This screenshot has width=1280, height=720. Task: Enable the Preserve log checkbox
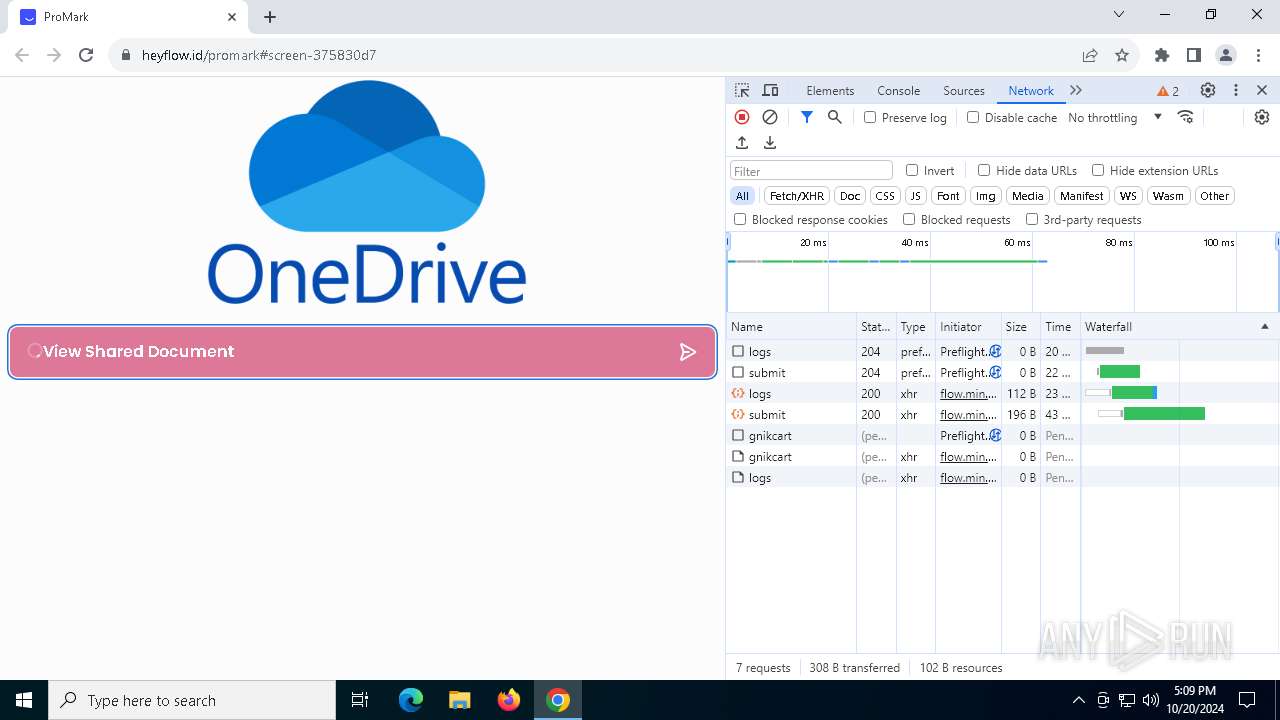coord(870,117)
